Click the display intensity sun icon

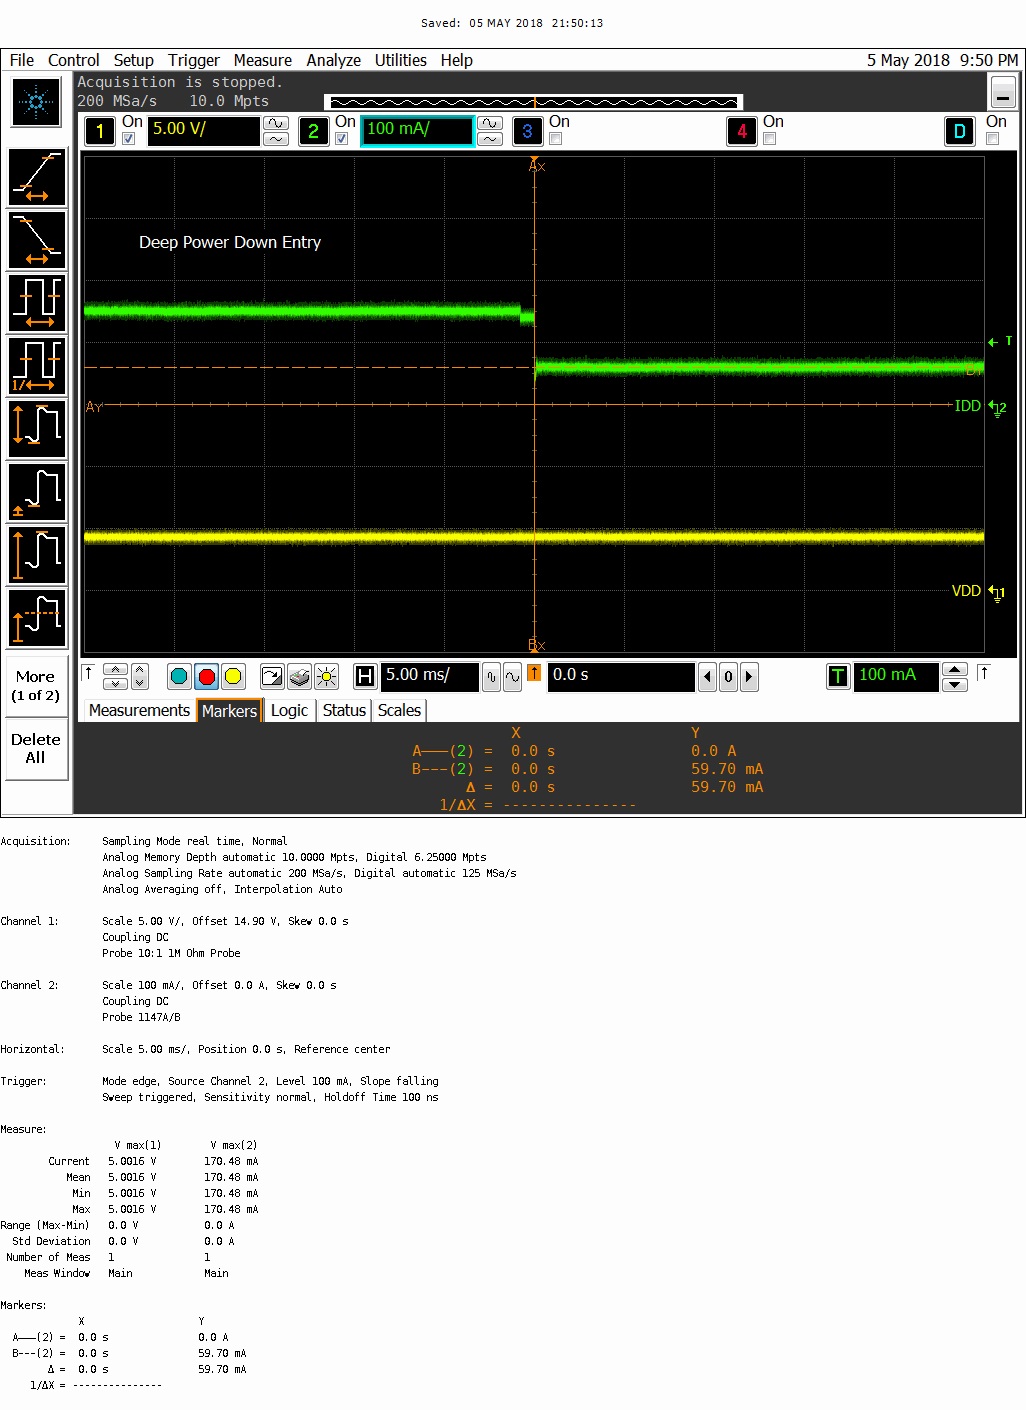point(326,677)
